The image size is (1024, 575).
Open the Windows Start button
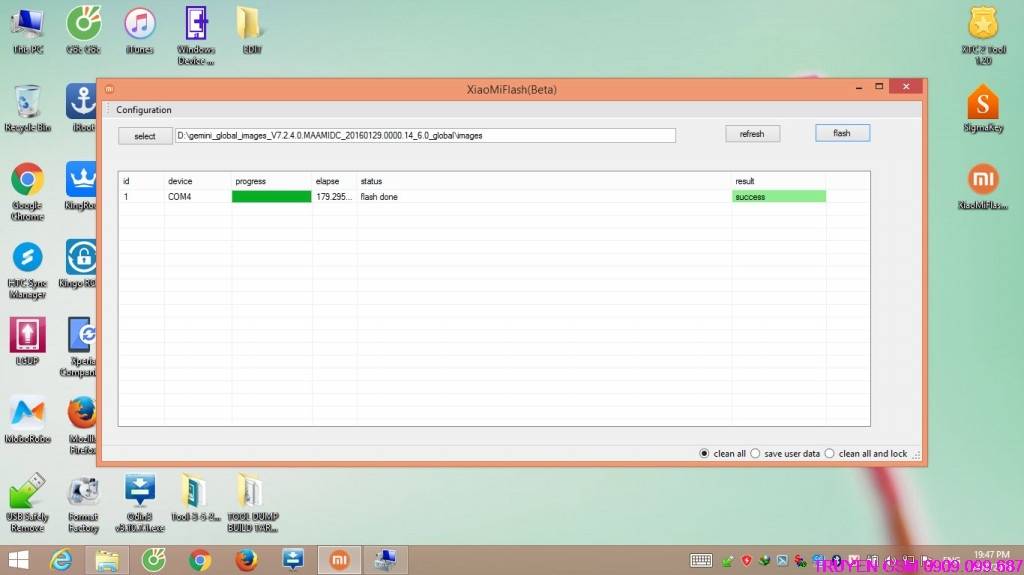pos(18,560)
